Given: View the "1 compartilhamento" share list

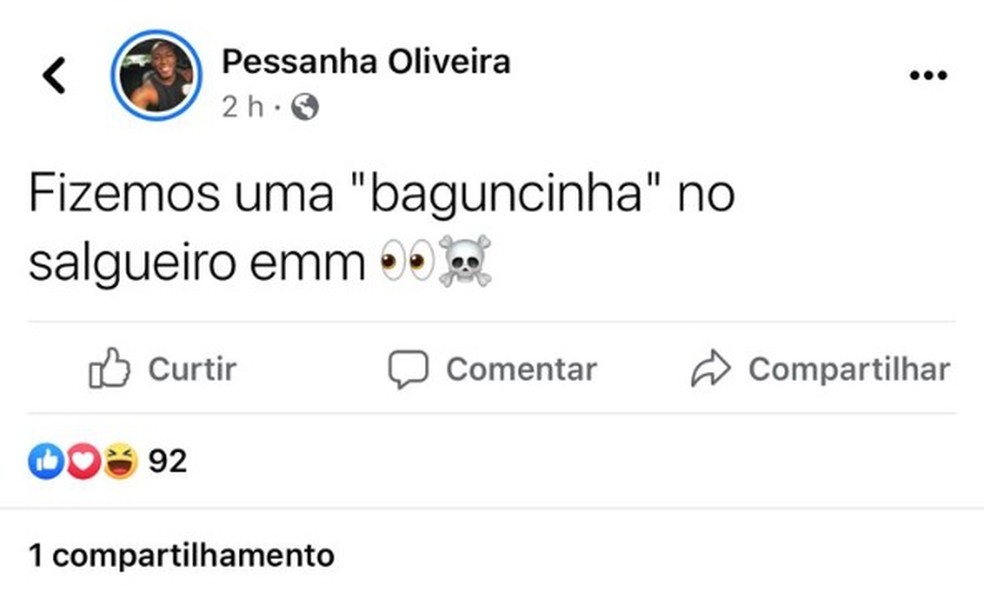Looking at the screenshot, I should (x=181, y=555).
